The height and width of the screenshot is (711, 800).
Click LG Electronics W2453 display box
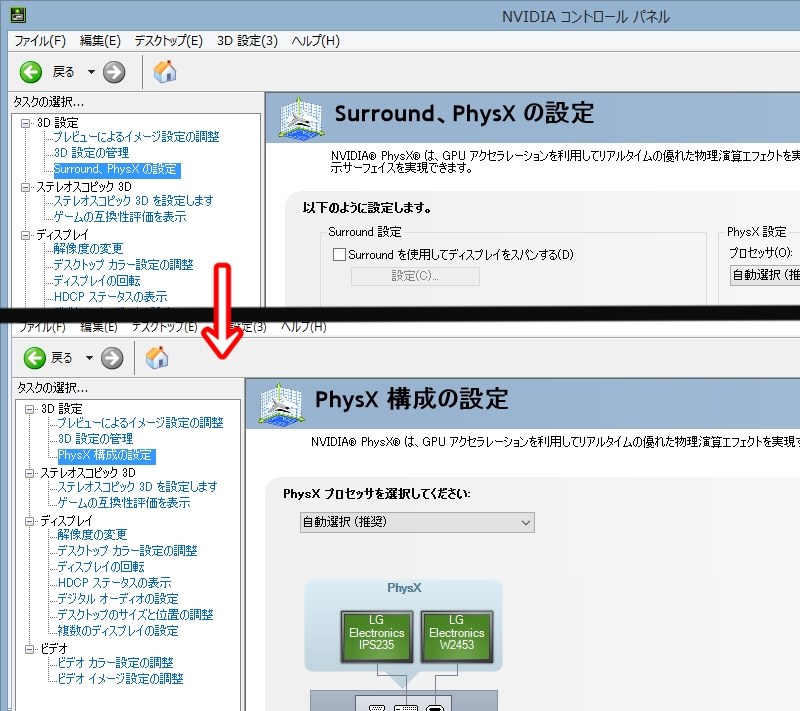click(457, 636)
